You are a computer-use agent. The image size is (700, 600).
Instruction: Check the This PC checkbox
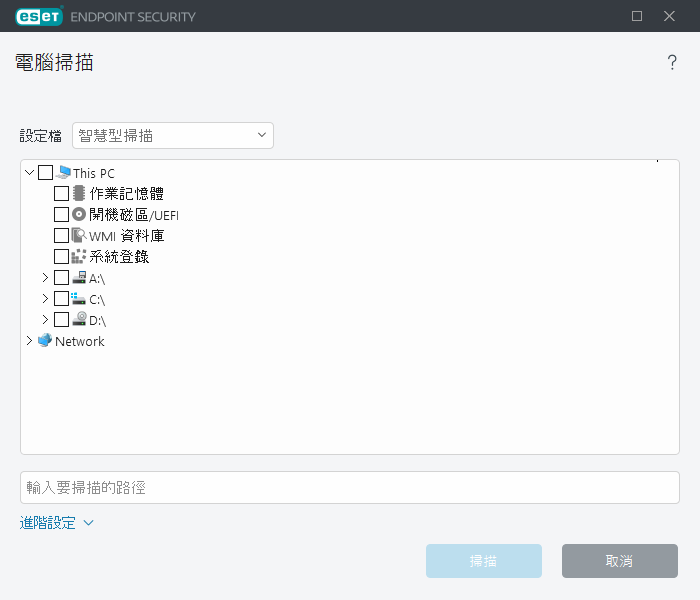point(46,173)
